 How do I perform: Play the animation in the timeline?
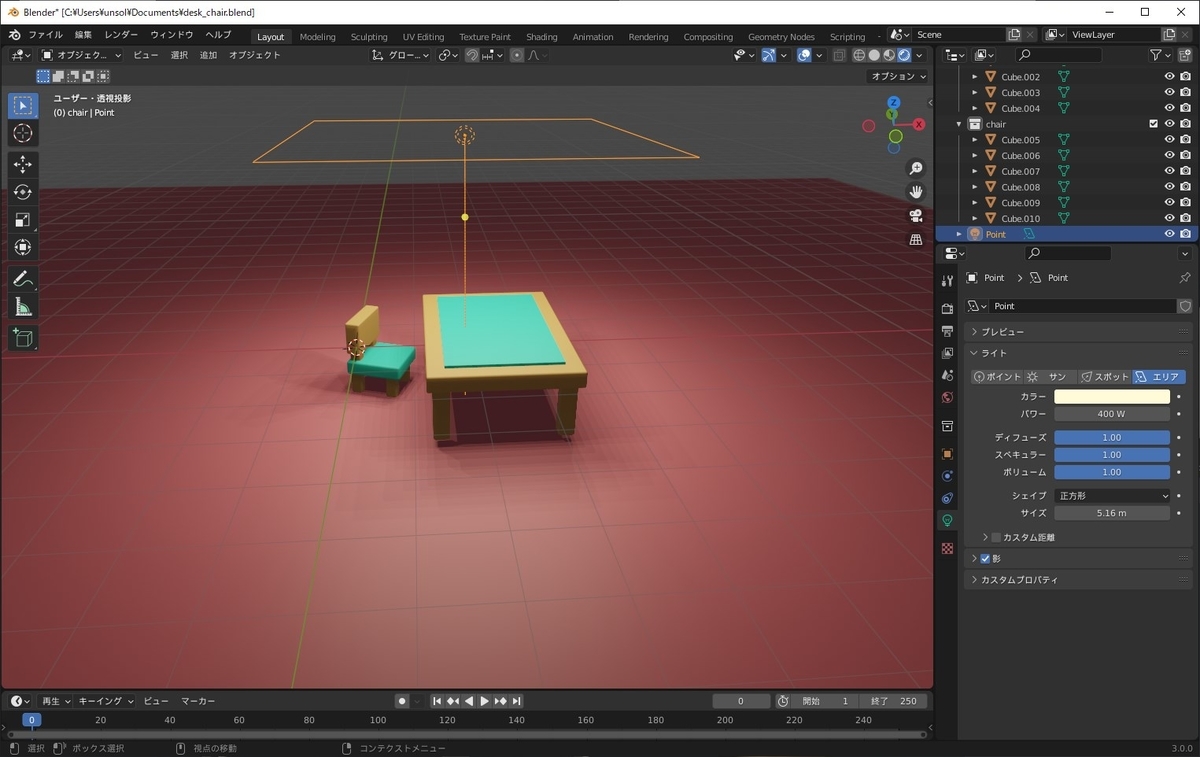(x=485, y=701)
